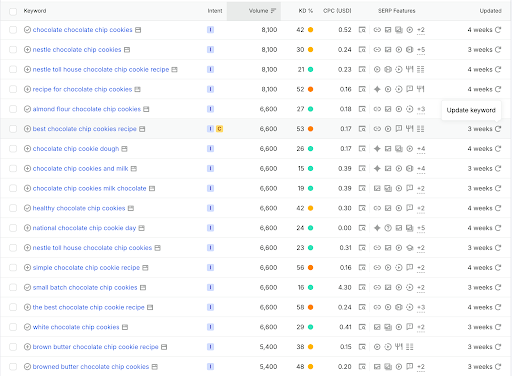View SERP icon in chocolate chocolate chip cookies row
This screenshot has width=512, height=376.
point(362,30)
